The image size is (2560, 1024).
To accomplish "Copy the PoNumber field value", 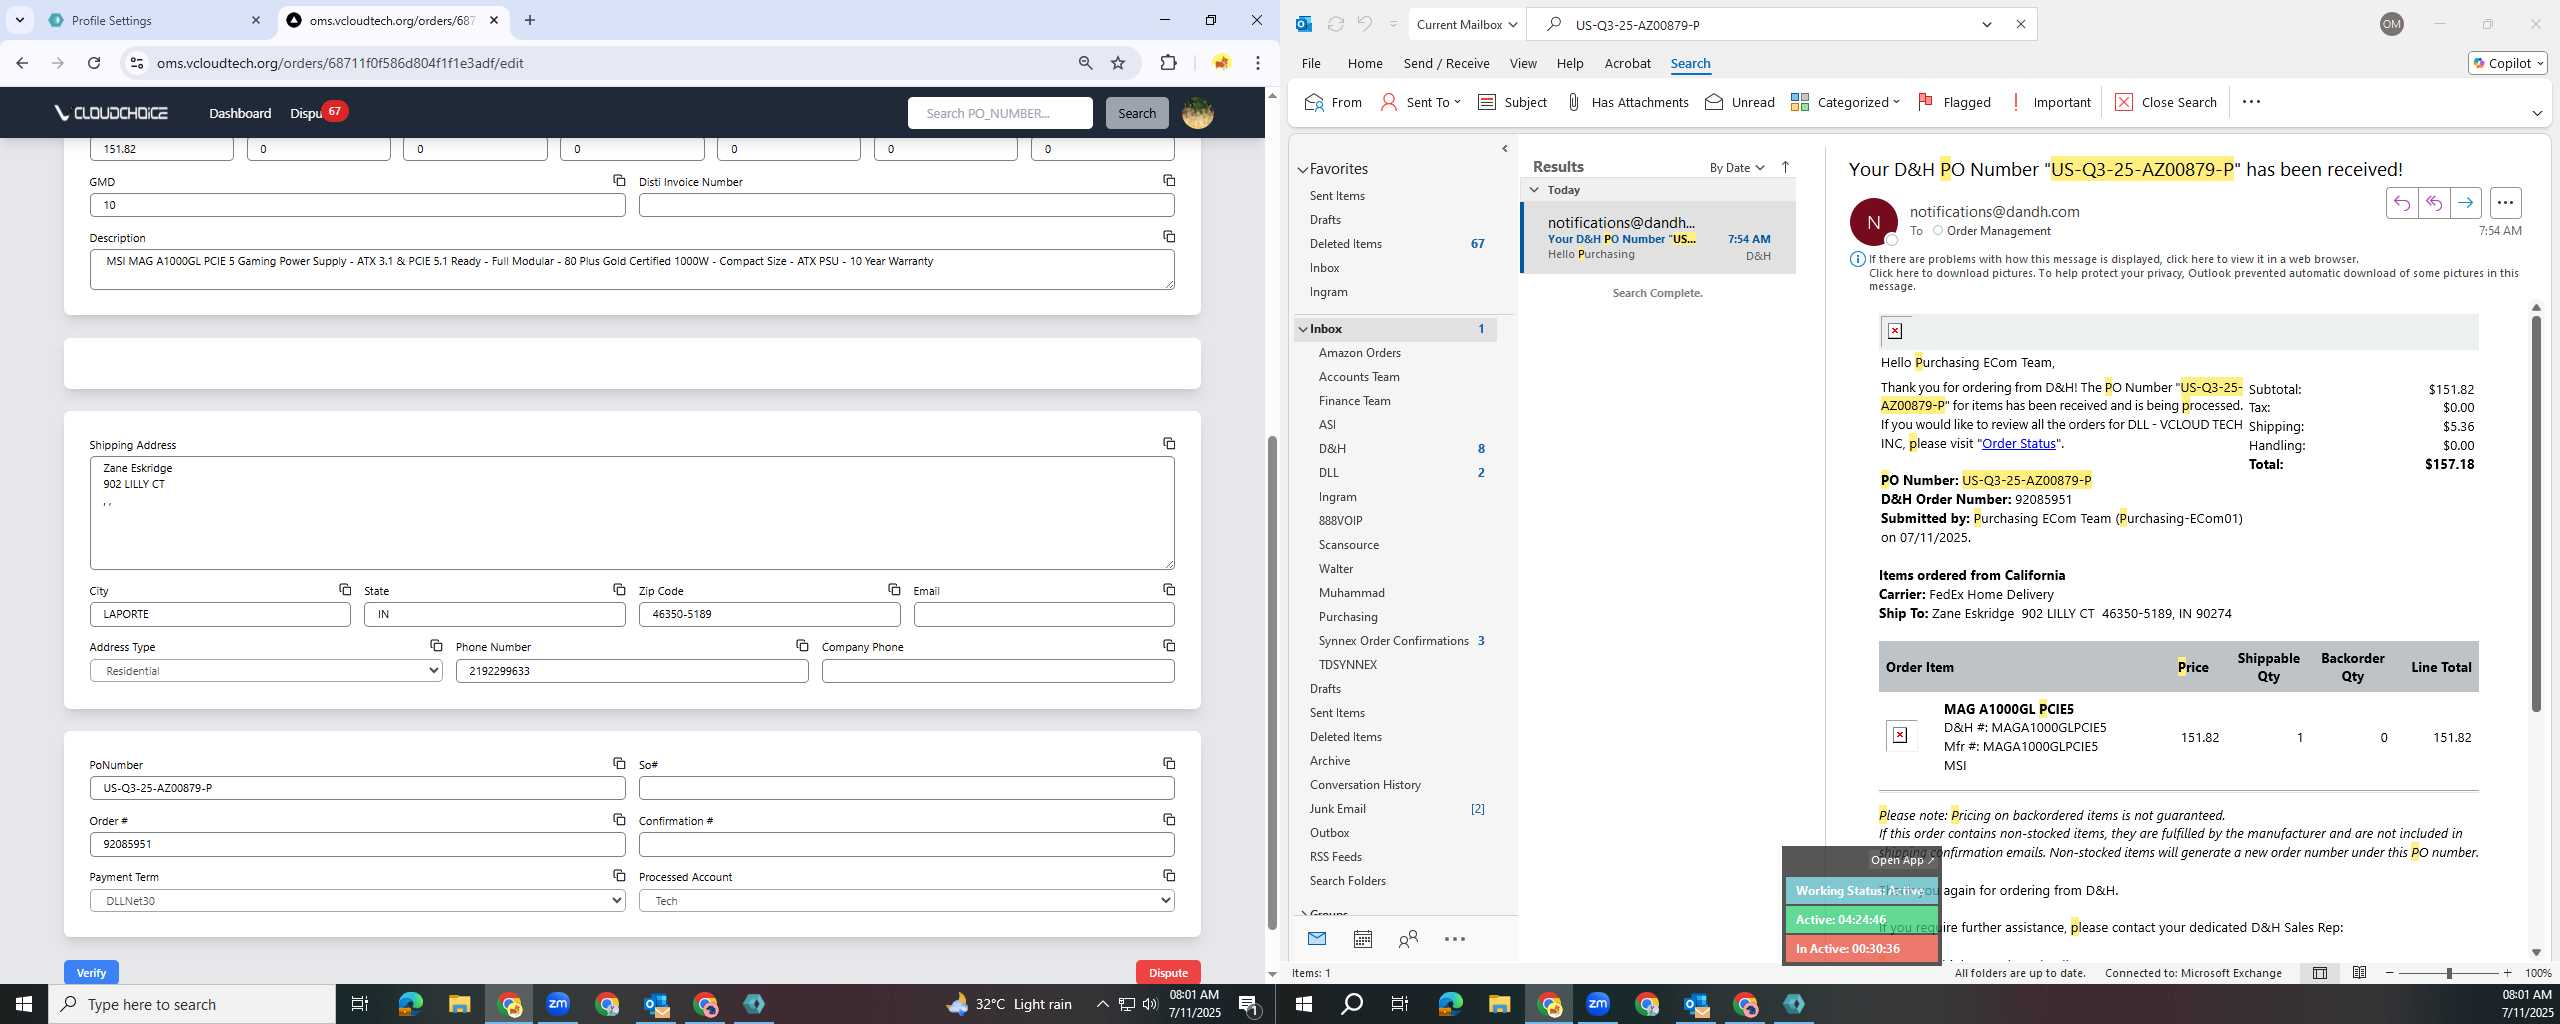I will pyautogui.click(x=619, y=763).
